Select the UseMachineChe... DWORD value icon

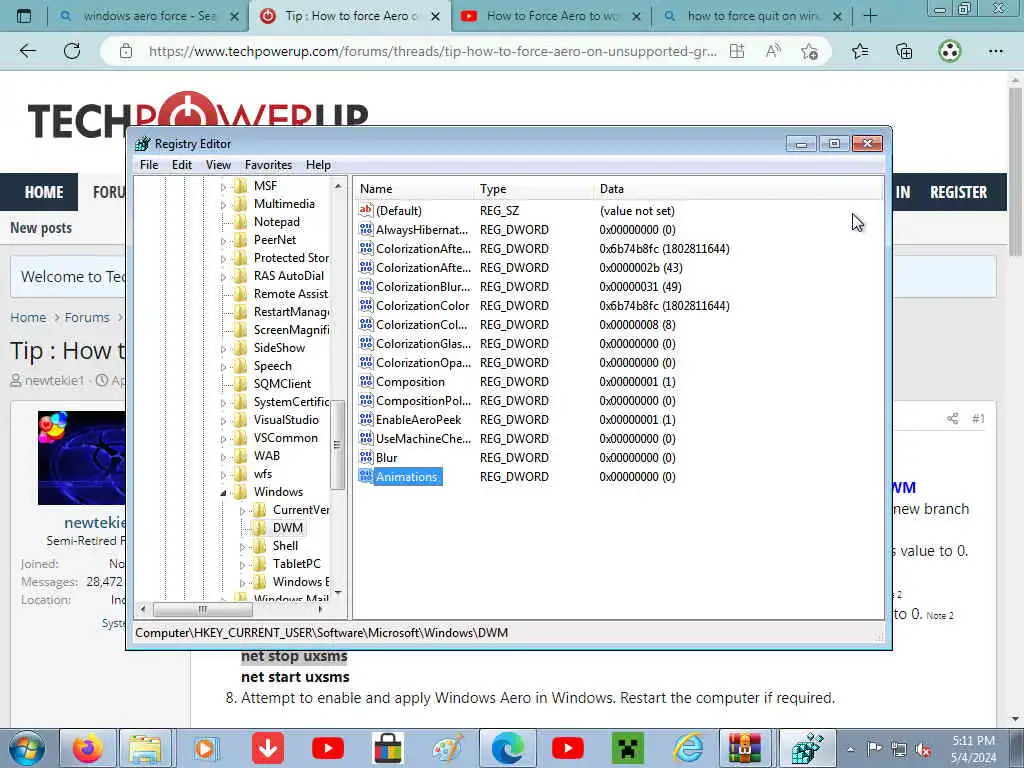(366, 439)
